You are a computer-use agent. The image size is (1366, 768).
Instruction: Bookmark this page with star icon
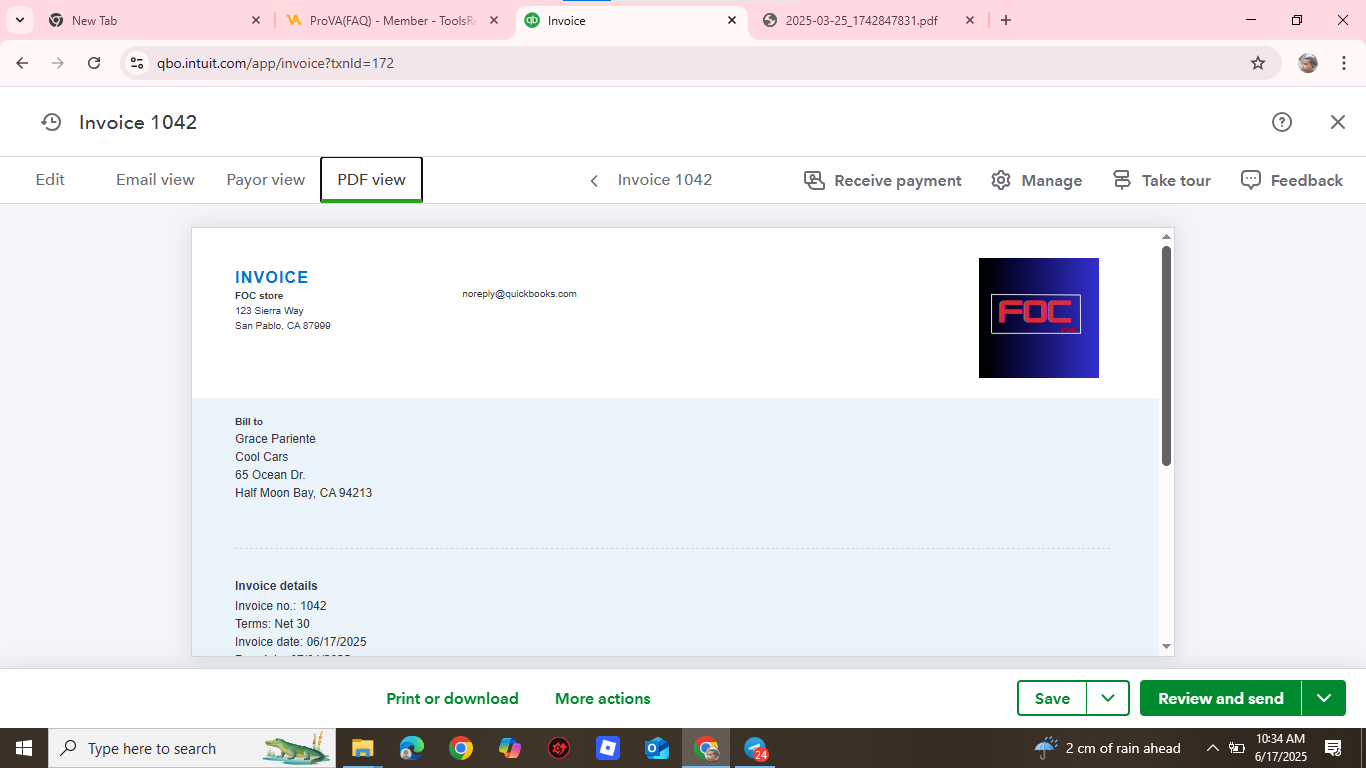click(x=1258, y=63)
